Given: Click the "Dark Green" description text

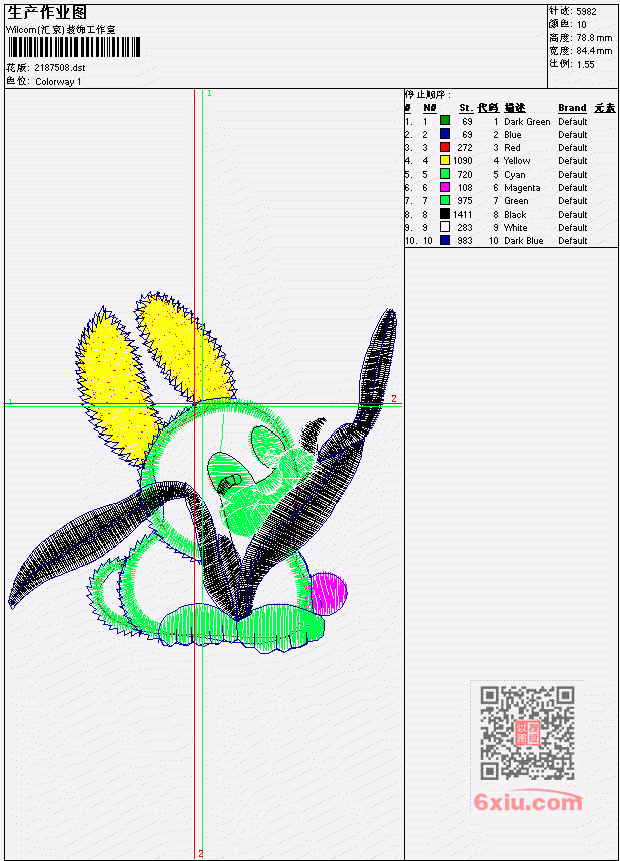Looking at the screenshot, I should pos(527,121).
